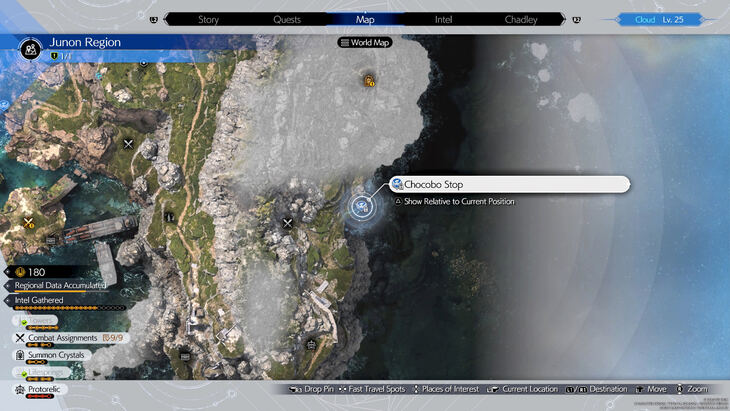The height and width of the screenshot is (411, 730).
Task: Click the crossed-swords marker on the upper-left road
Action: coord(128,144)
